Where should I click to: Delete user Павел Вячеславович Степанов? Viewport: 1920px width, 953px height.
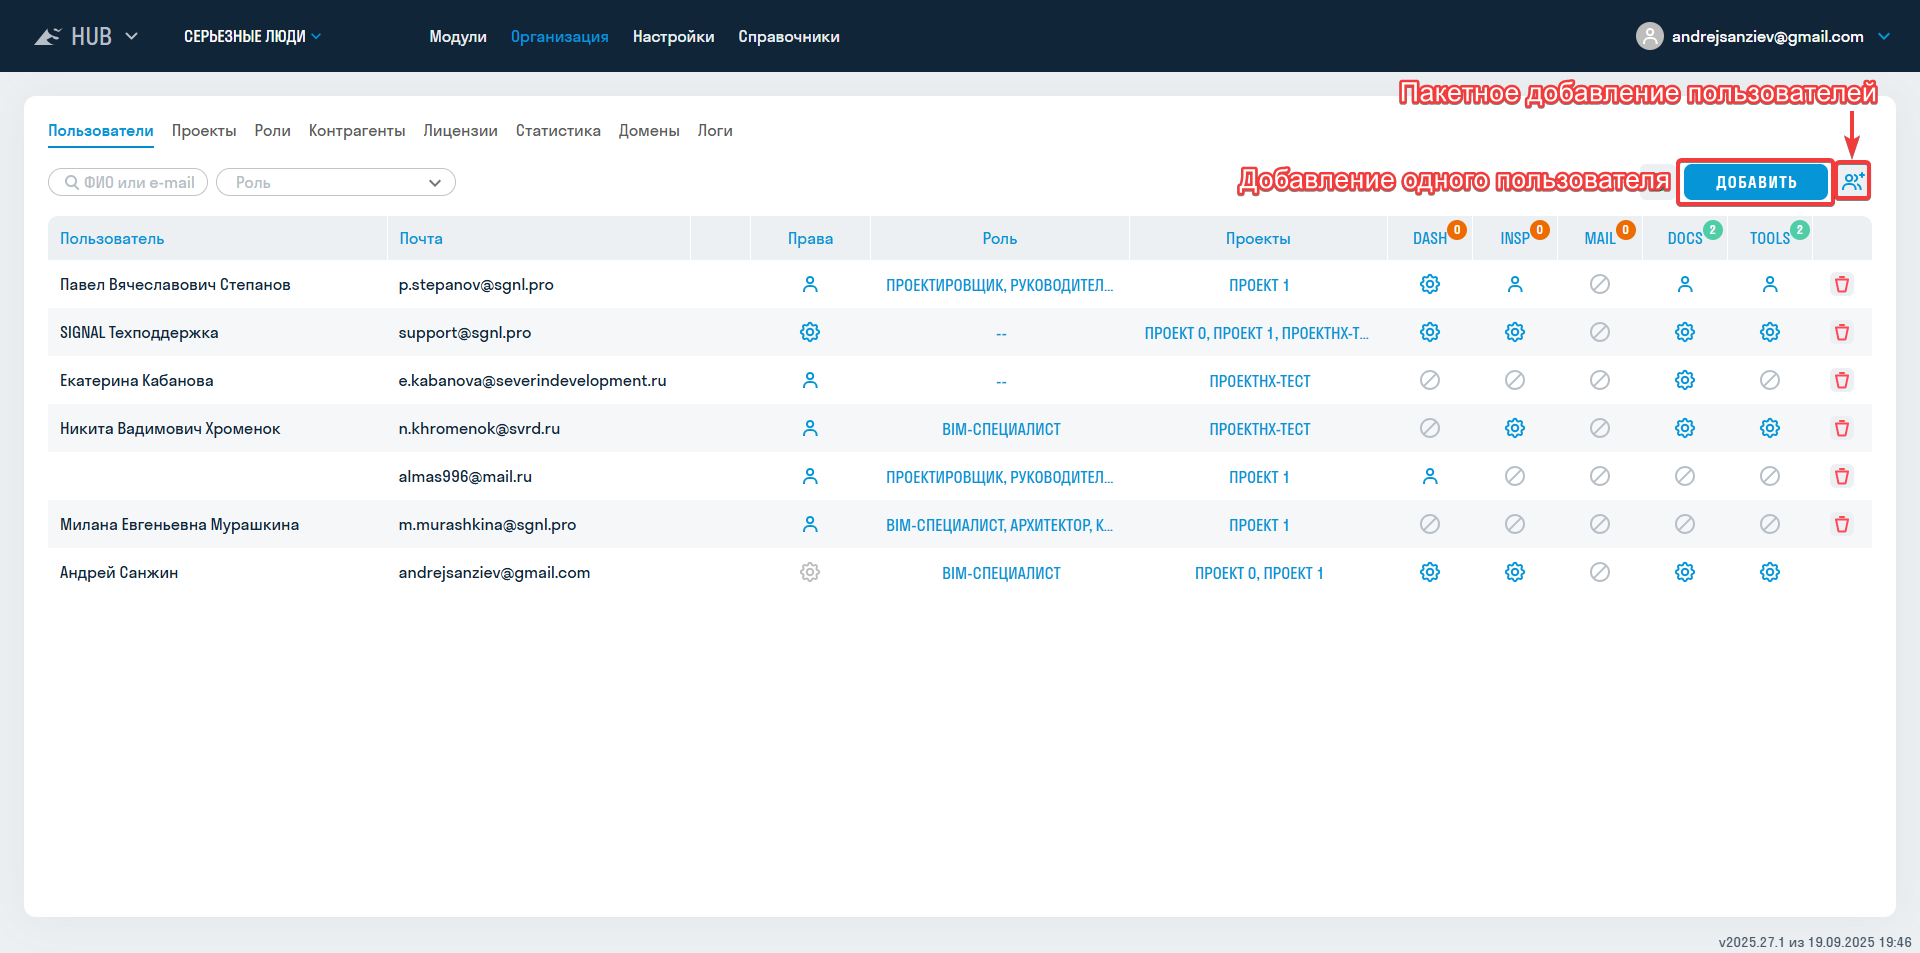1841,285
